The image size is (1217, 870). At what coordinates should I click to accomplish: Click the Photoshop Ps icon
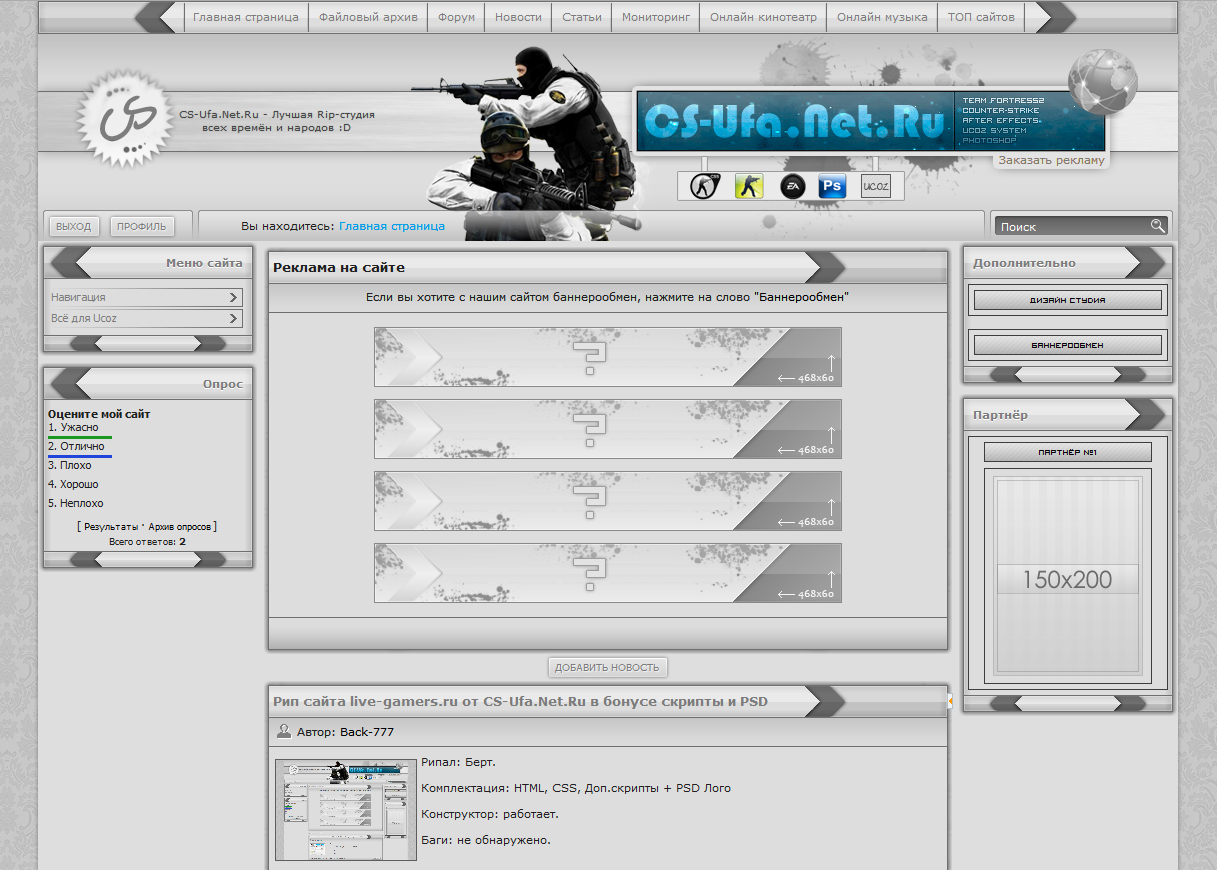coord(832,186)
